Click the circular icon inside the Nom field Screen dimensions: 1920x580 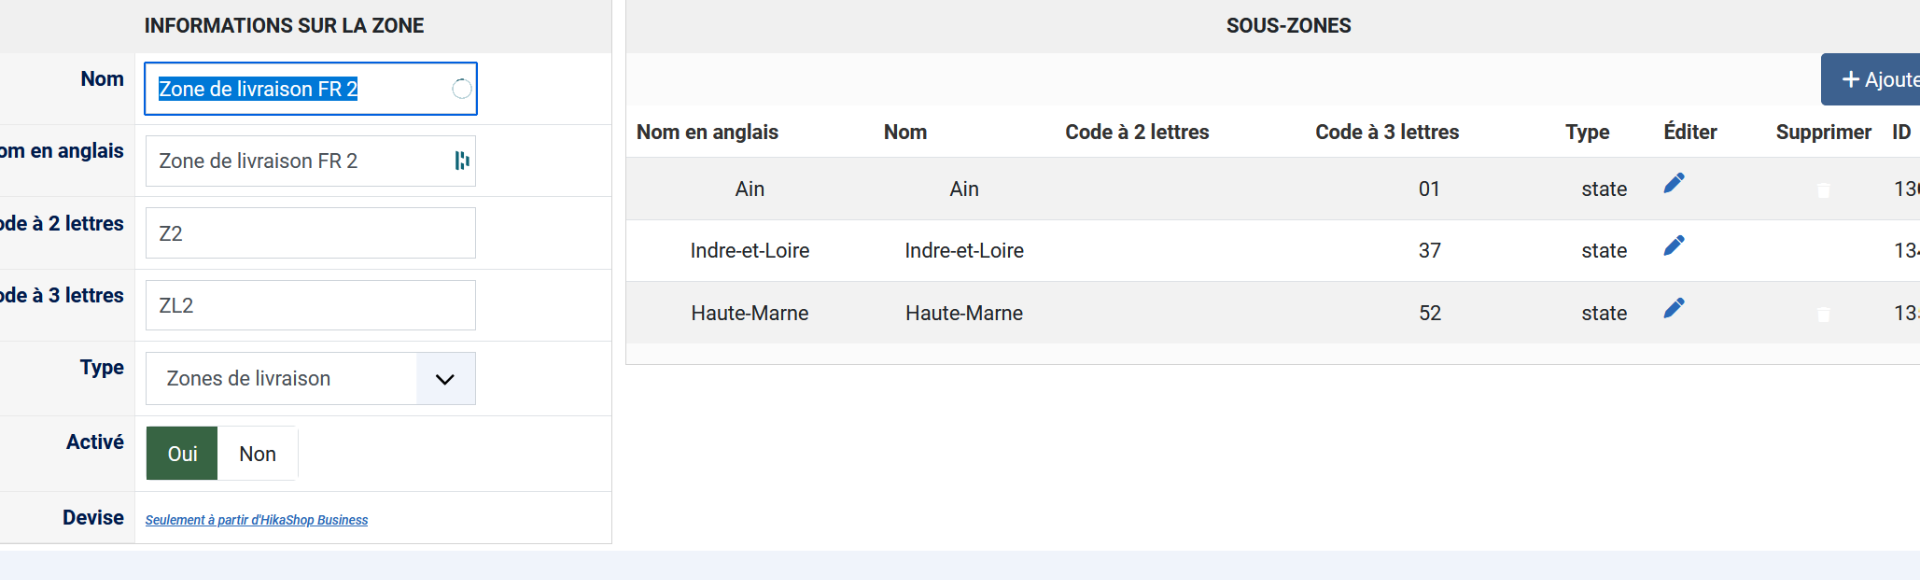coord(461,89)
